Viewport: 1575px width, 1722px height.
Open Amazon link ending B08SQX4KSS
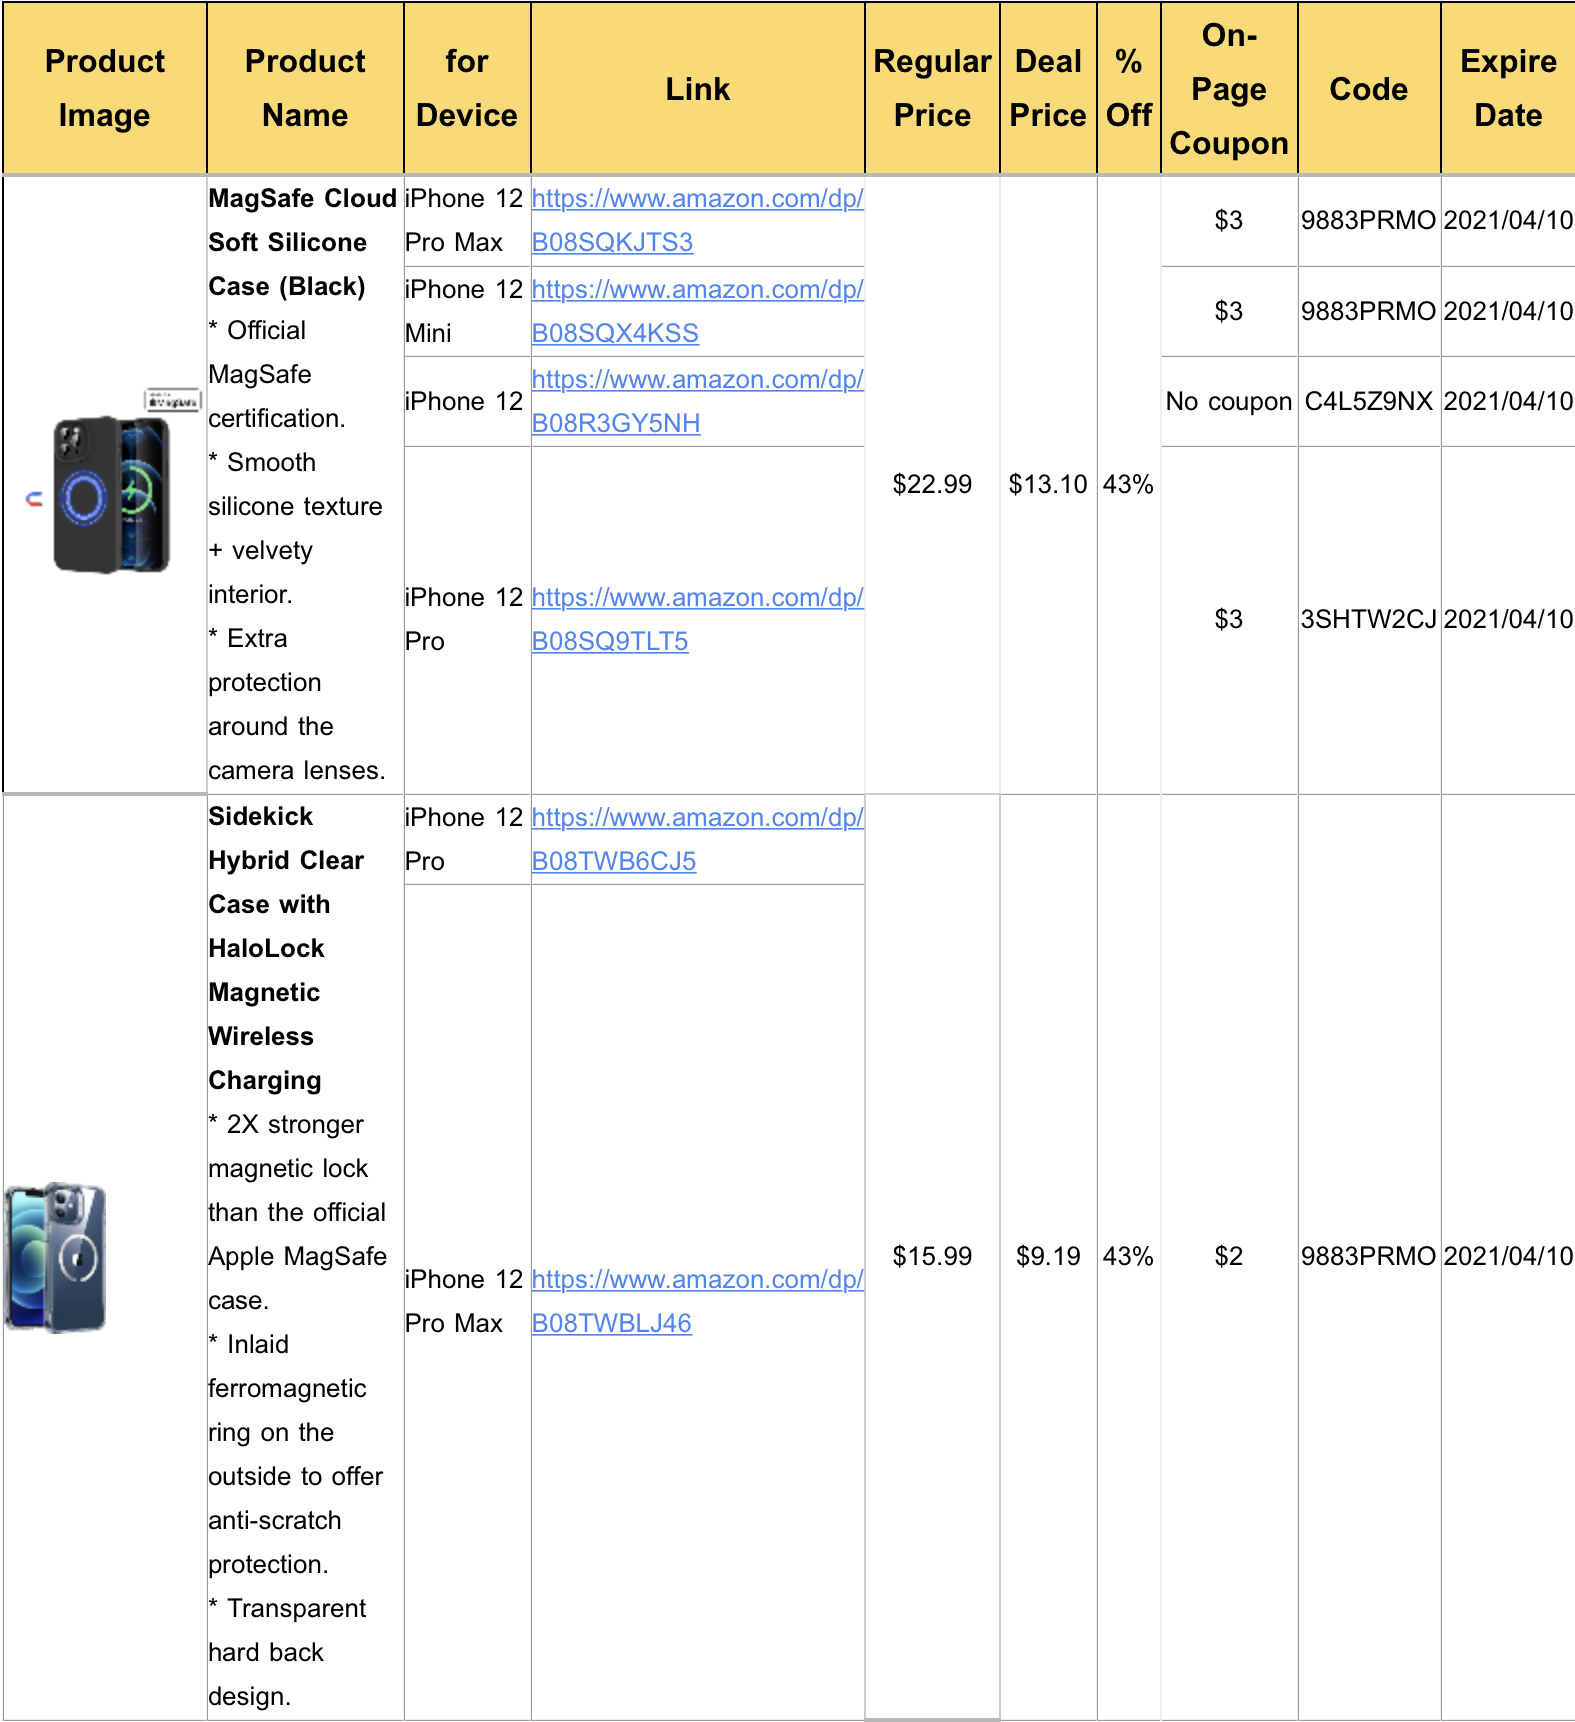click(x=697, y=311)
